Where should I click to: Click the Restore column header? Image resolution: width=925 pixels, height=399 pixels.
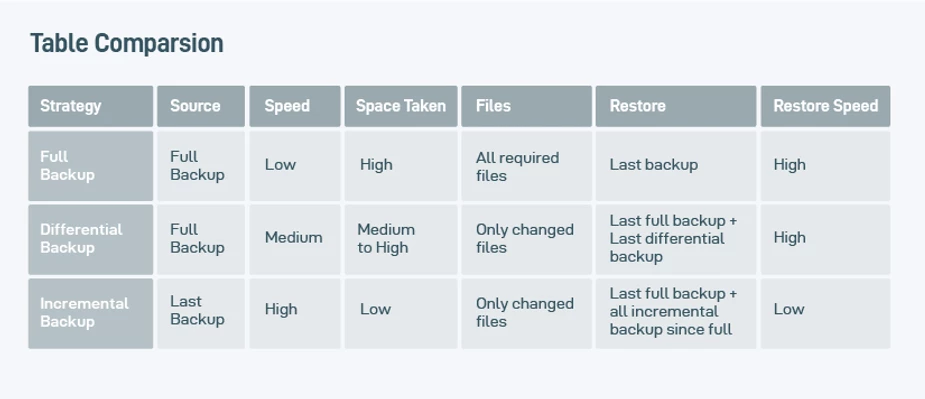click(x=675, y=106)
